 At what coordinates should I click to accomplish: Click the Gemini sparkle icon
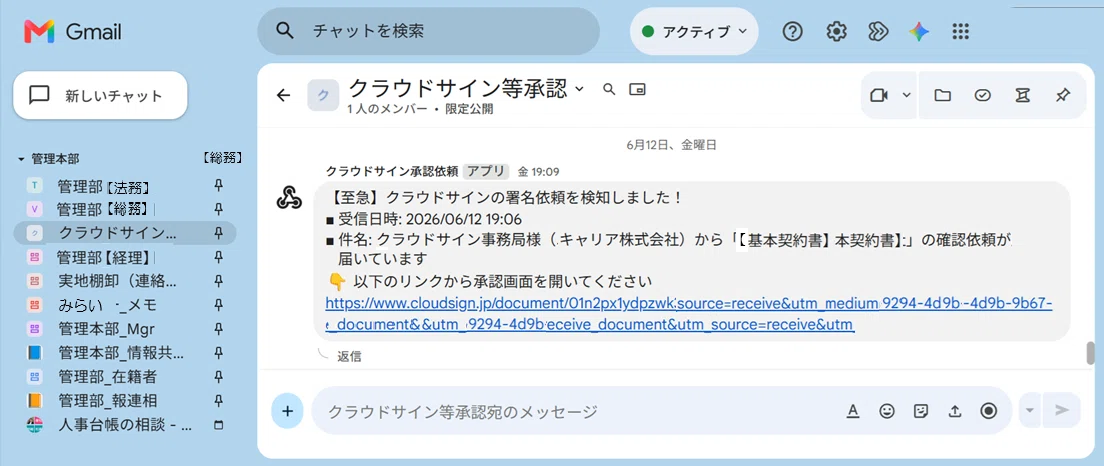(x=918, y=31)
